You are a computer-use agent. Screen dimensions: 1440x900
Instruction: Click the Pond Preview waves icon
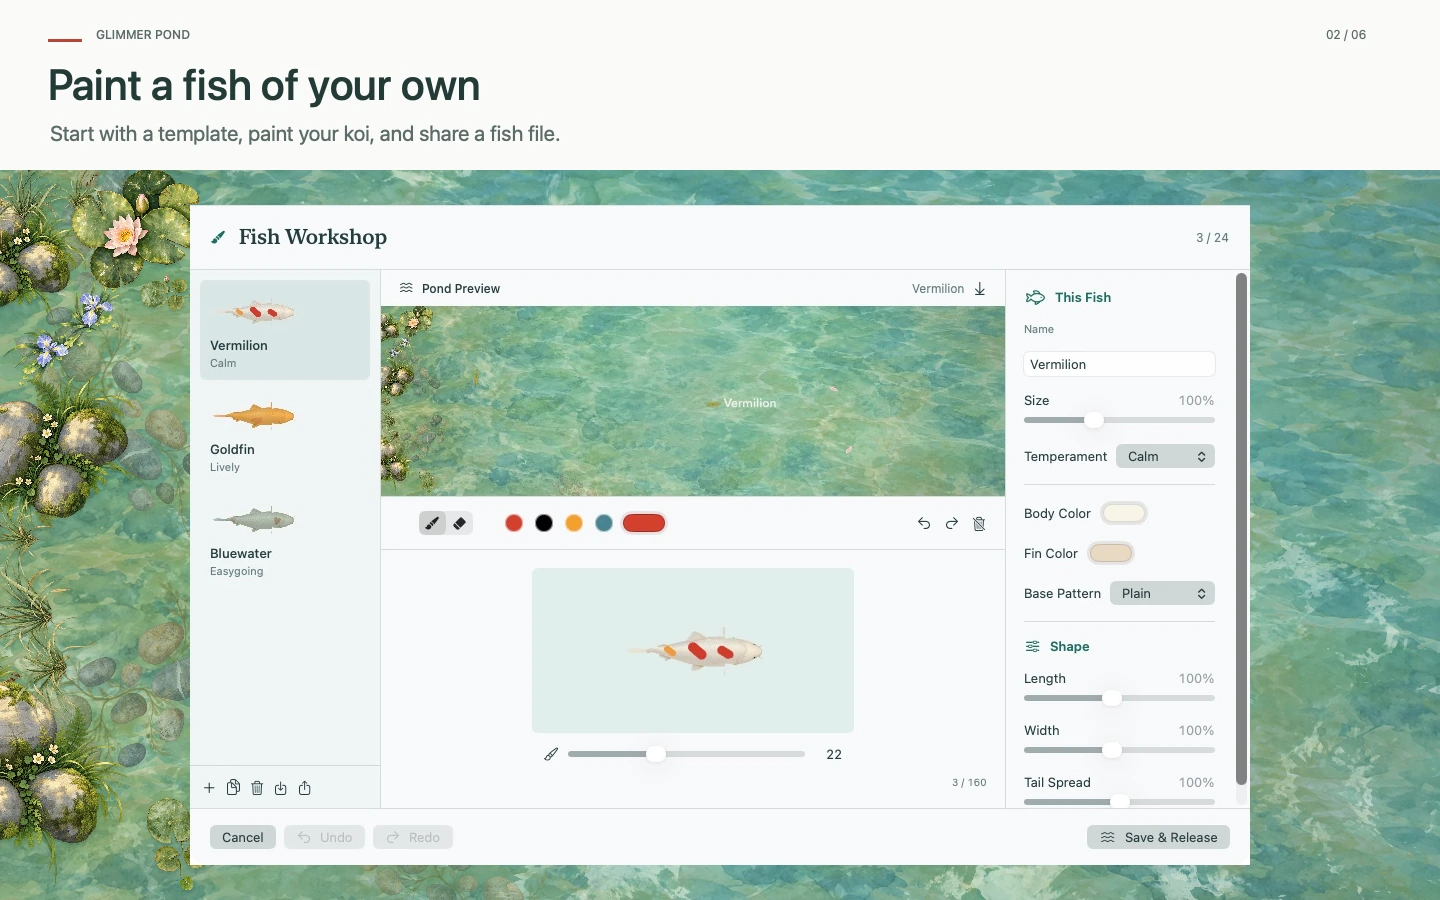point(406,288)
